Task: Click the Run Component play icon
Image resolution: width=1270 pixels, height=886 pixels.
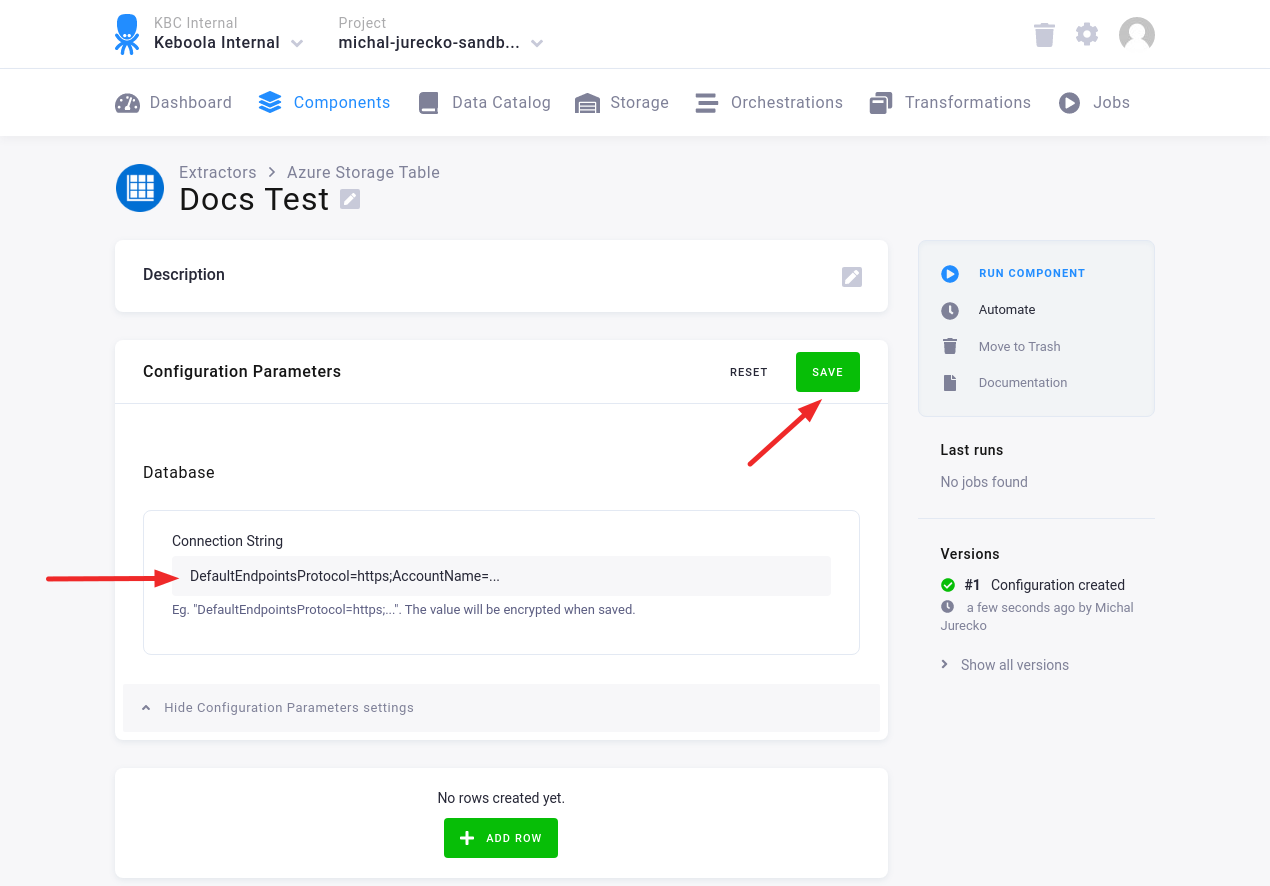Action: point(950,274)
